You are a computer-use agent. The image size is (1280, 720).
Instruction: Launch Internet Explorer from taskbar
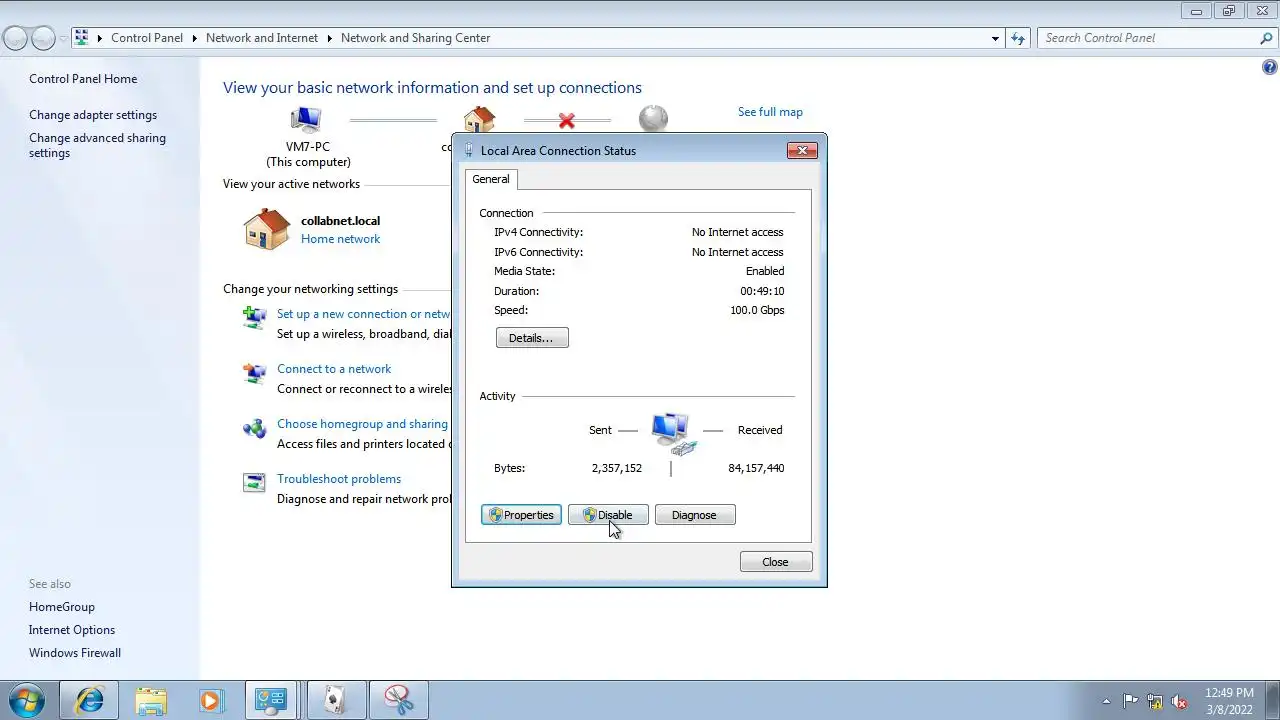point(89,700)
